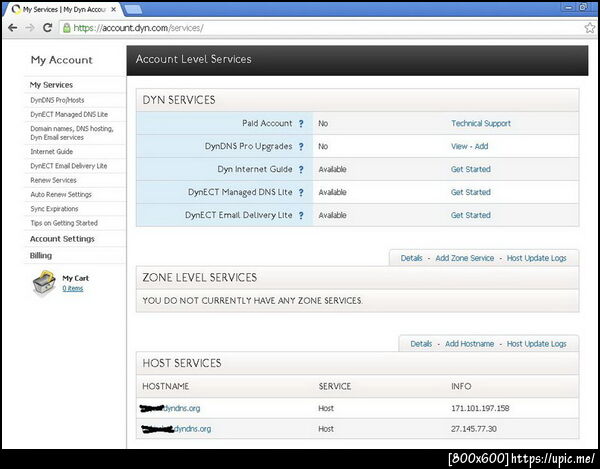Click Host Update Logs above Host Services
Viewport: 600px width, 469px height.
(536, 344)
